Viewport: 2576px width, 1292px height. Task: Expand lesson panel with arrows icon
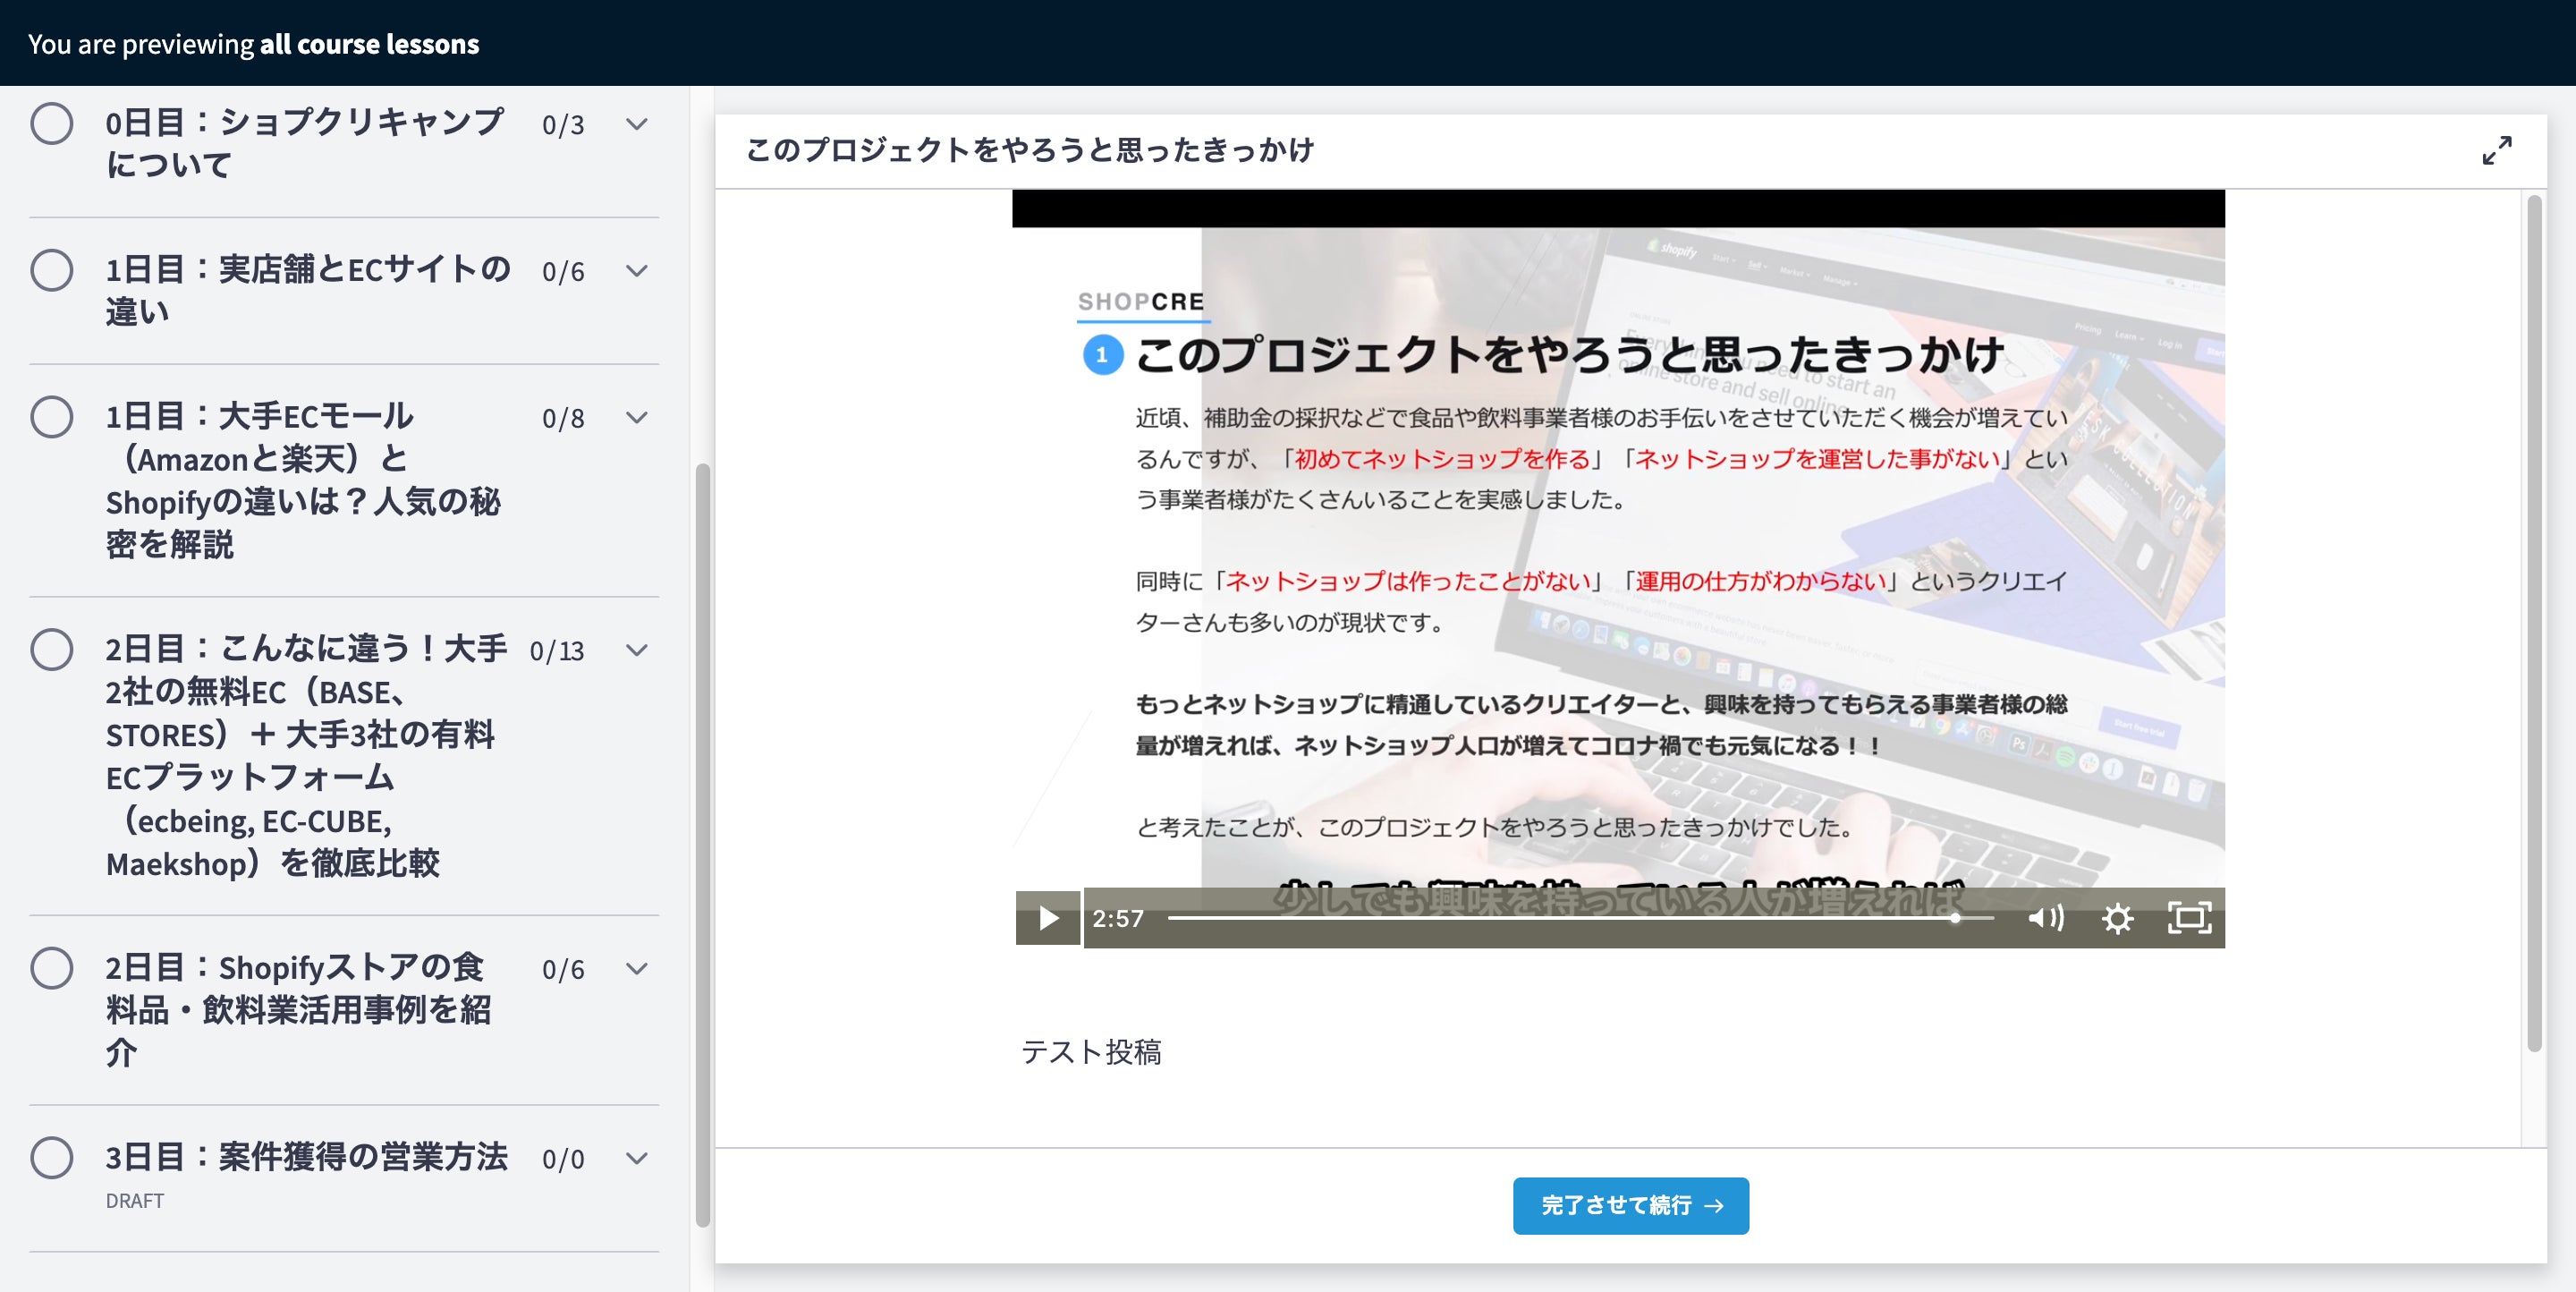[x=2496, y=150]
